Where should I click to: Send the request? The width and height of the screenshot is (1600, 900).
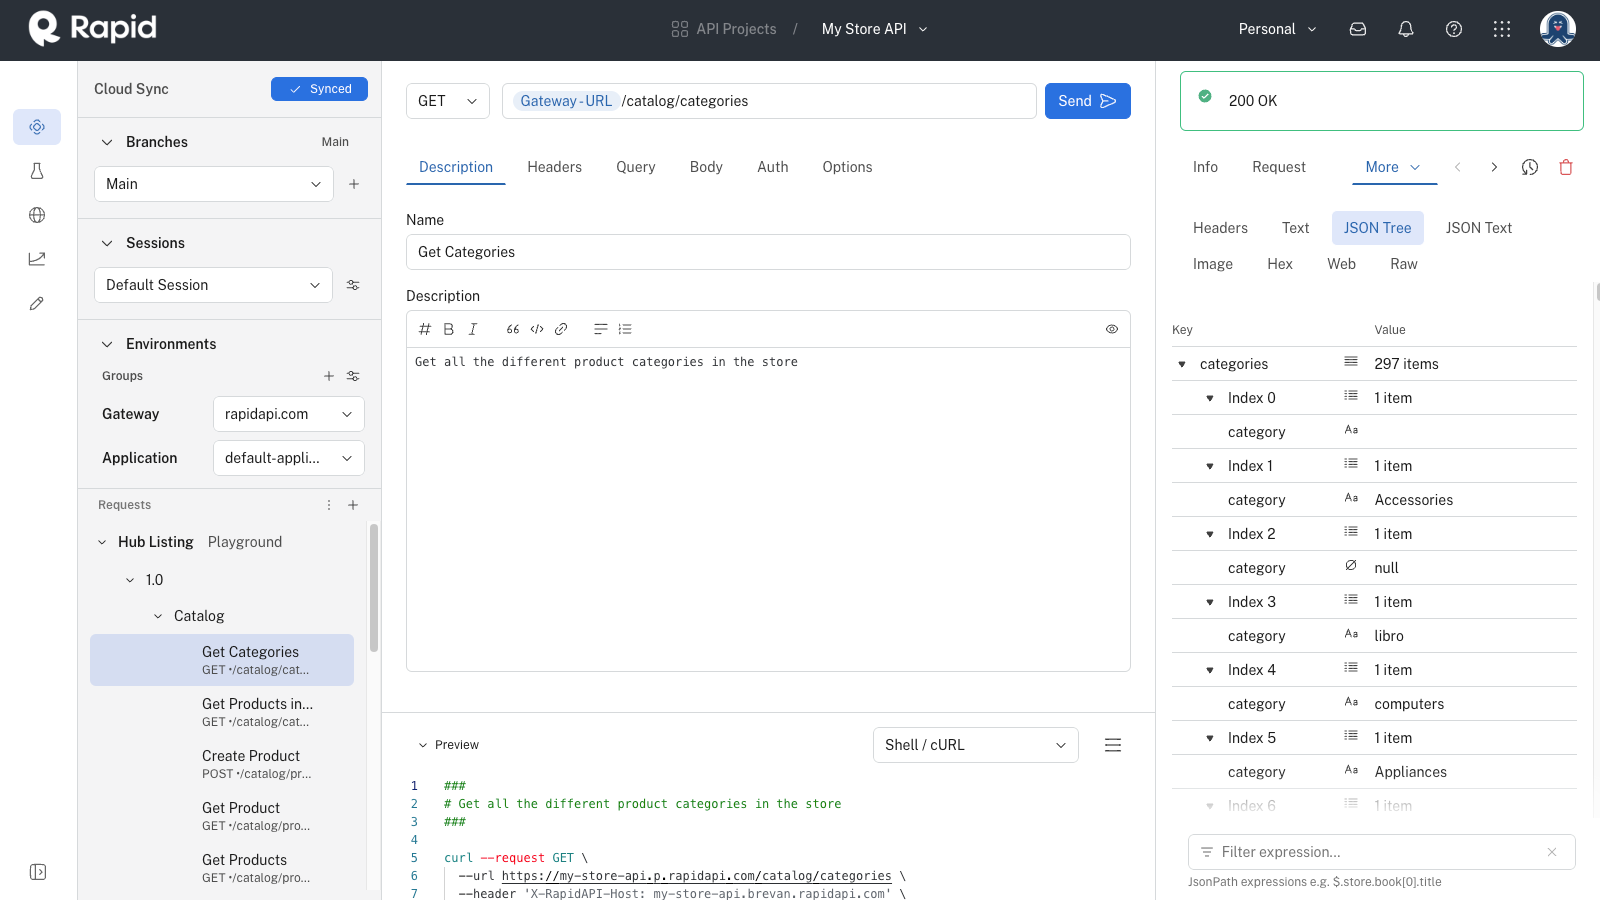click(1088, 101)
